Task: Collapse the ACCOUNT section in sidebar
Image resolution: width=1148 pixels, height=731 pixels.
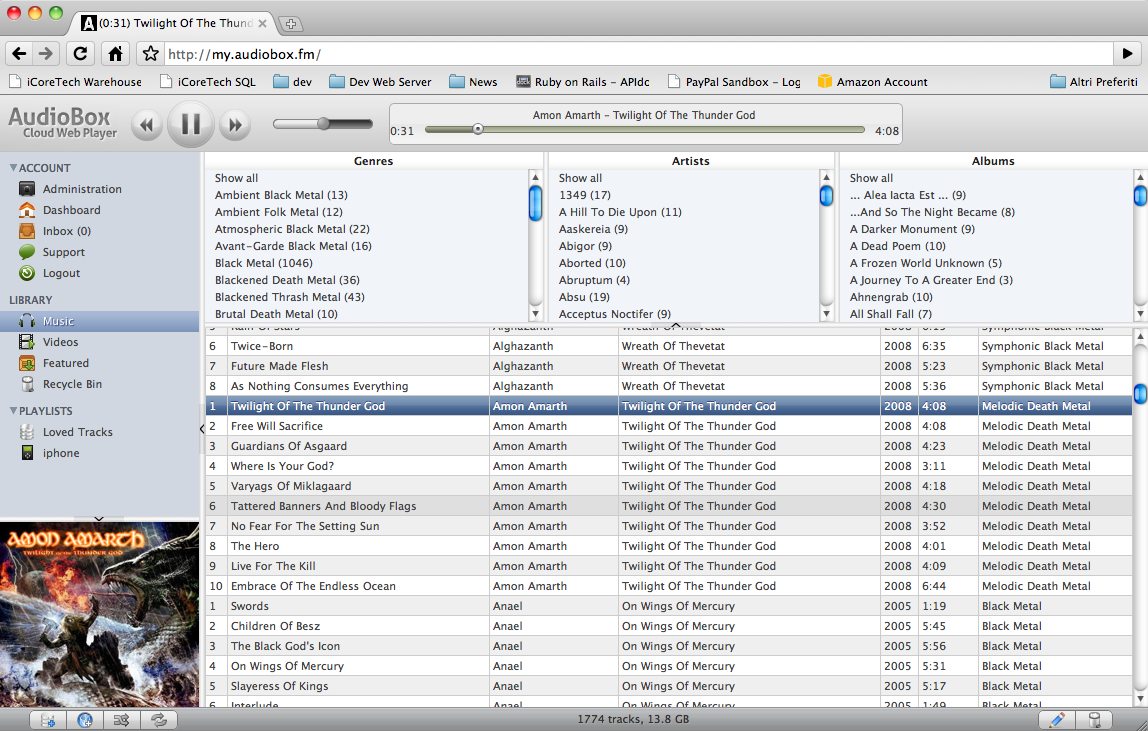Action: 14,168
